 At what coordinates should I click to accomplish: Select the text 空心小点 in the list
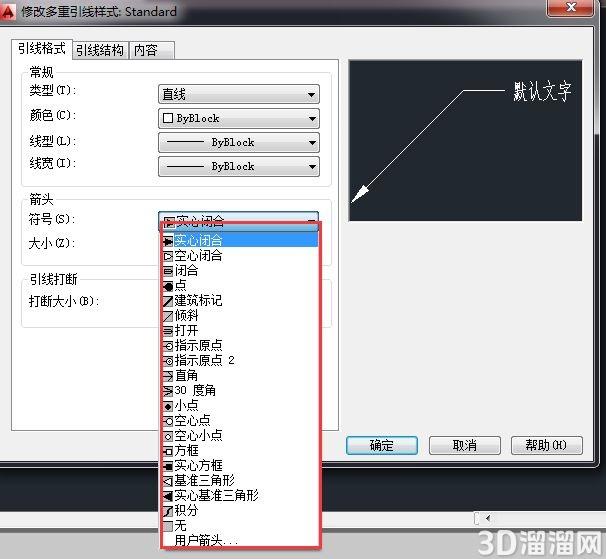198,436
